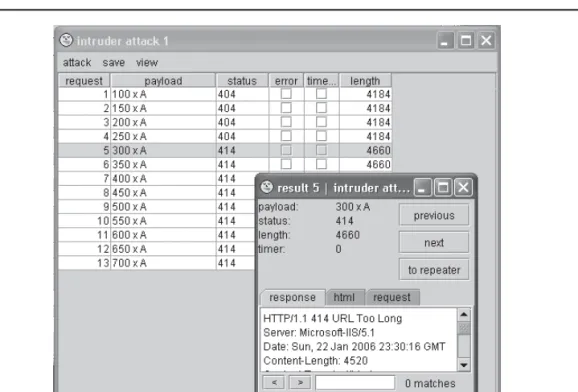Close the intruder attack 1 window
The width and height of the screenshot is (578, 392).
(486, 40)
